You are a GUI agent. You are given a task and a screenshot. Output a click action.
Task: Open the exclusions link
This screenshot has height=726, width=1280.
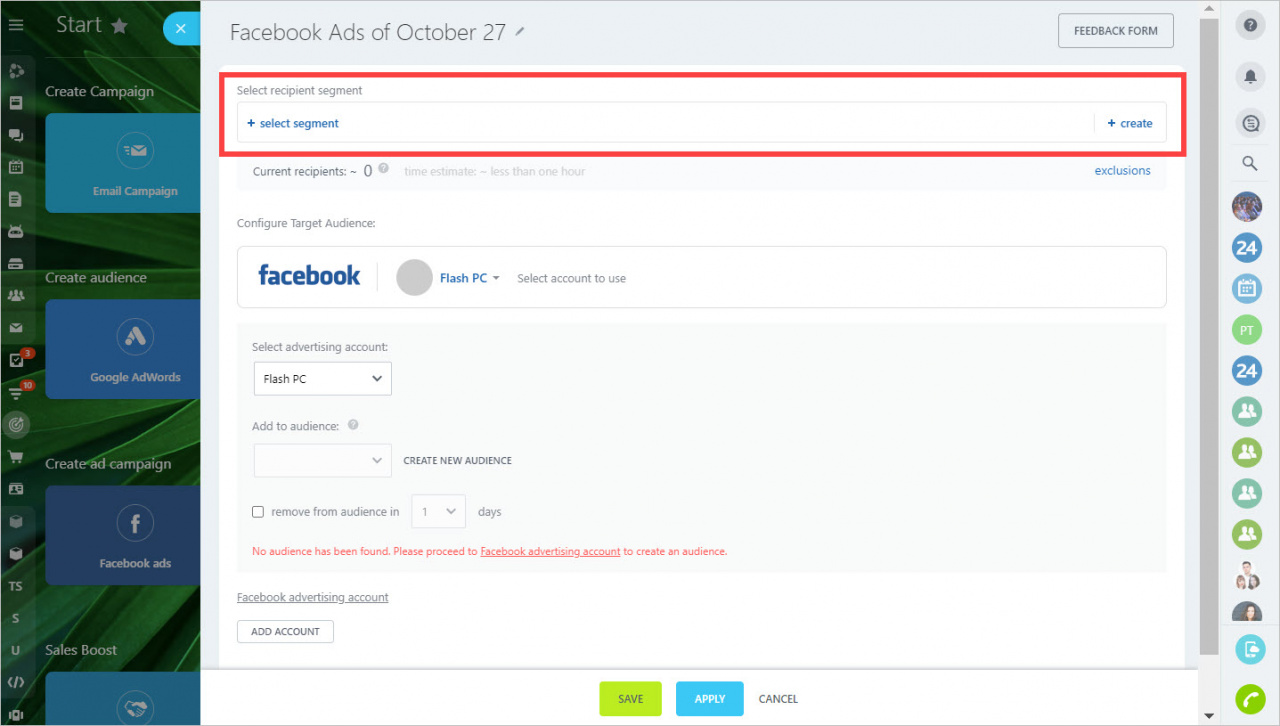coord(1122,171)
